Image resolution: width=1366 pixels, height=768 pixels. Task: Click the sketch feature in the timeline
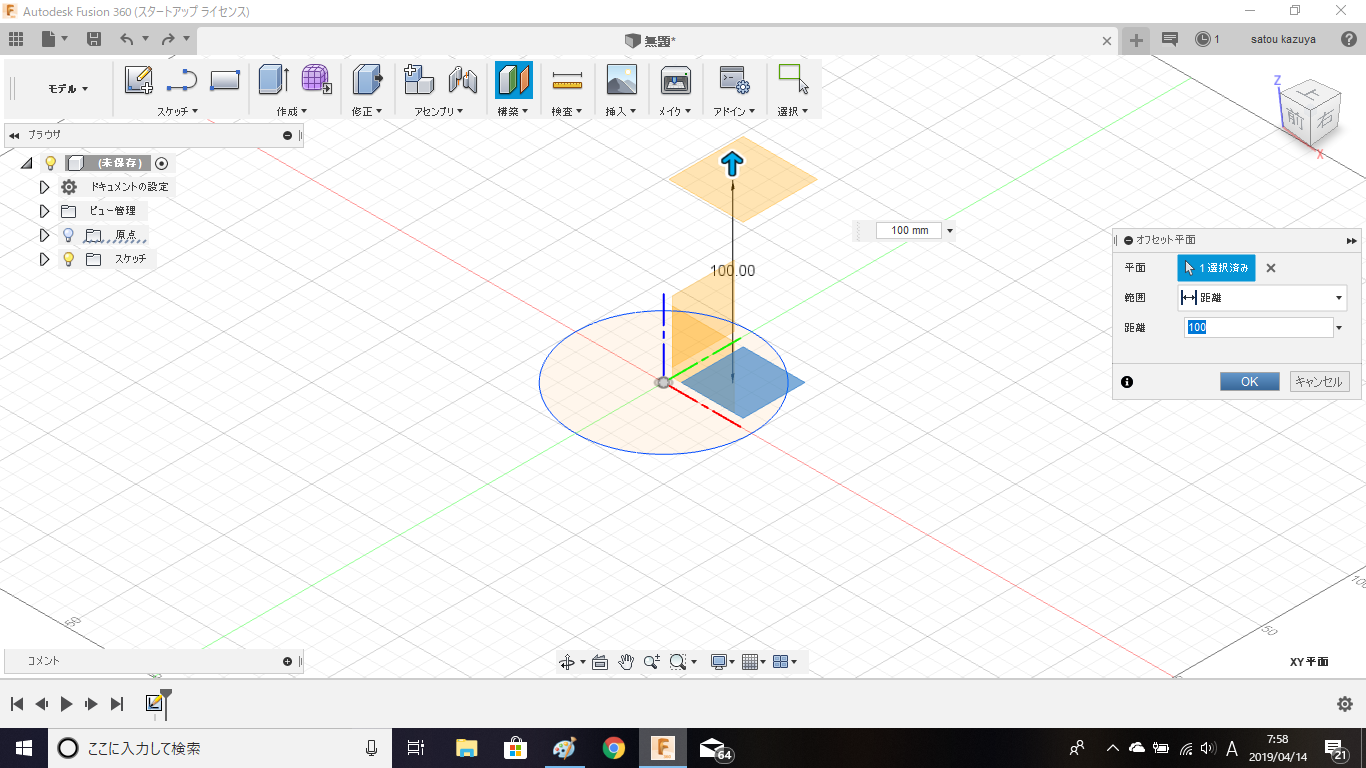[x=154, y=704]
